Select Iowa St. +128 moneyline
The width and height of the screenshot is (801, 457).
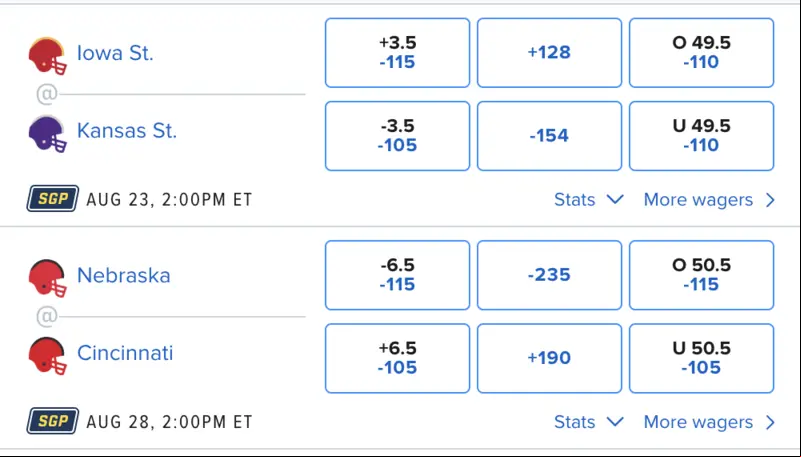pos(549,53)
